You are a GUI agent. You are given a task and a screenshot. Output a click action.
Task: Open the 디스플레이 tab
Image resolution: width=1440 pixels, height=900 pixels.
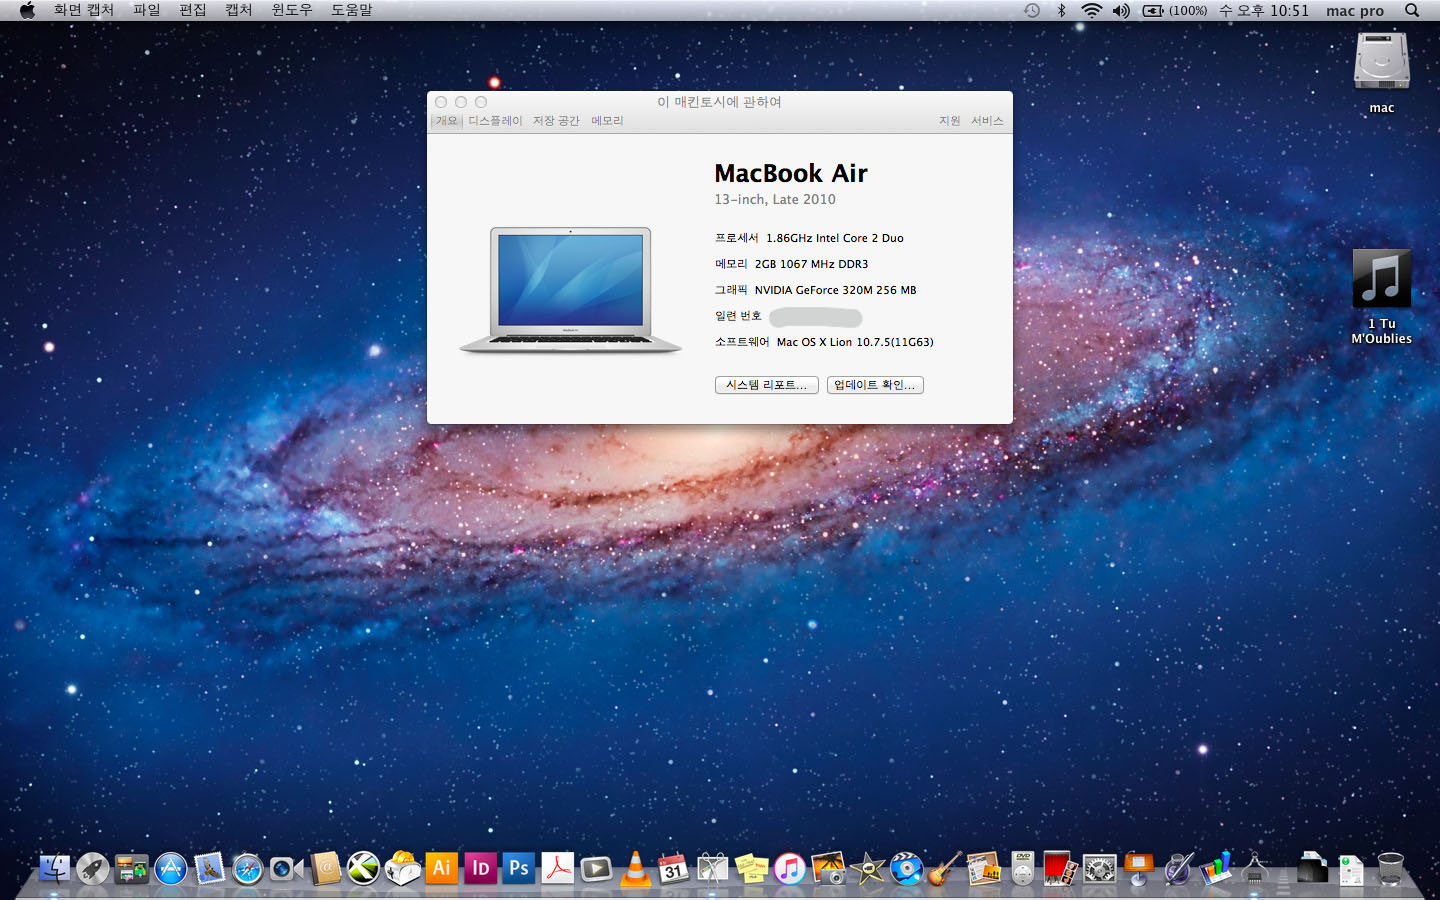495,121
